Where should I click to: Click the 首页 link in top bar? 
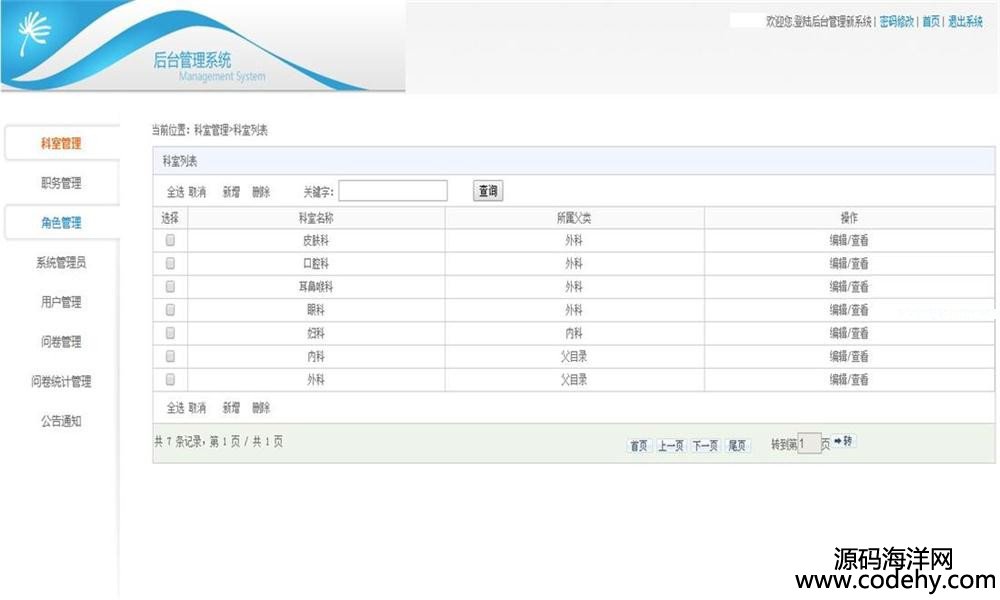[931, 22]
